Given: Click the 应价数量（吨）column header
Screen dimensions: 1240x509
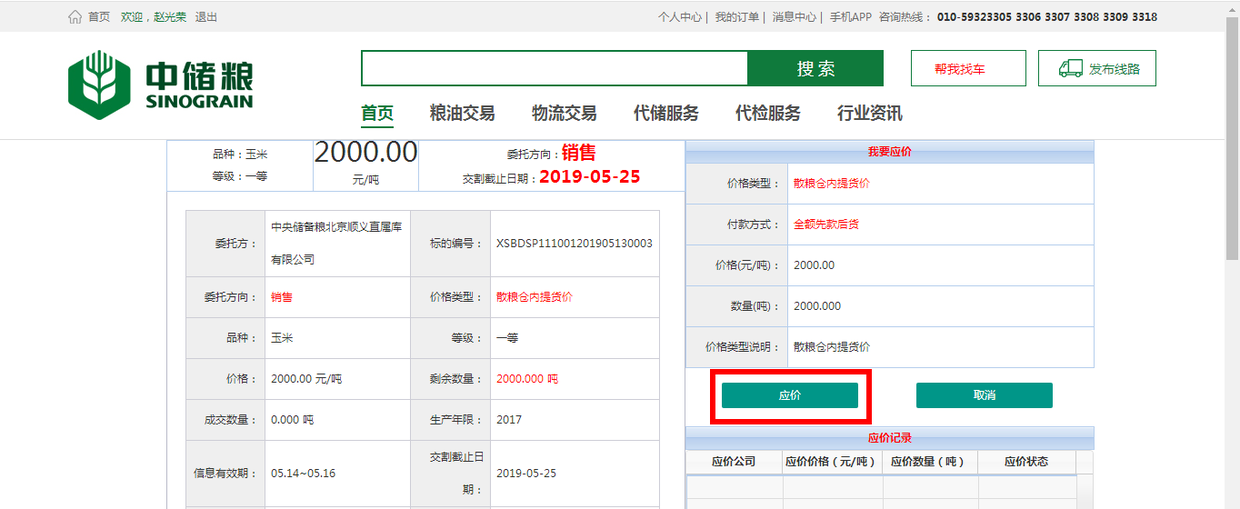Looking at the screenshot, I should pos(930,462).
